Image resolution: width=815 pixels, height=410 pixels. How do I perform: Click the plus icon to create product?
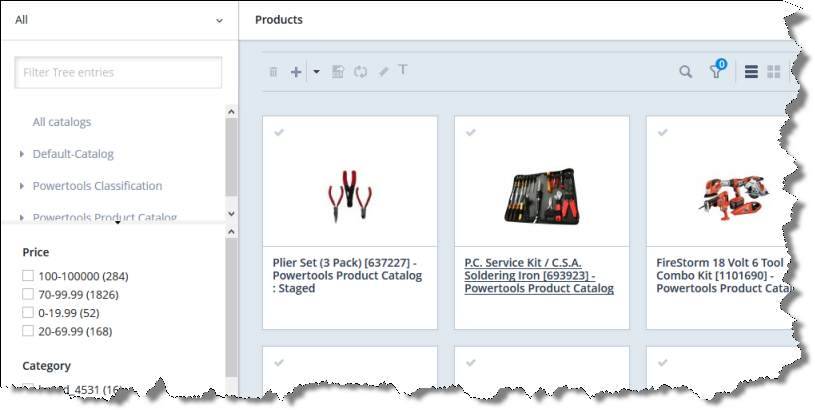(296, 72)
